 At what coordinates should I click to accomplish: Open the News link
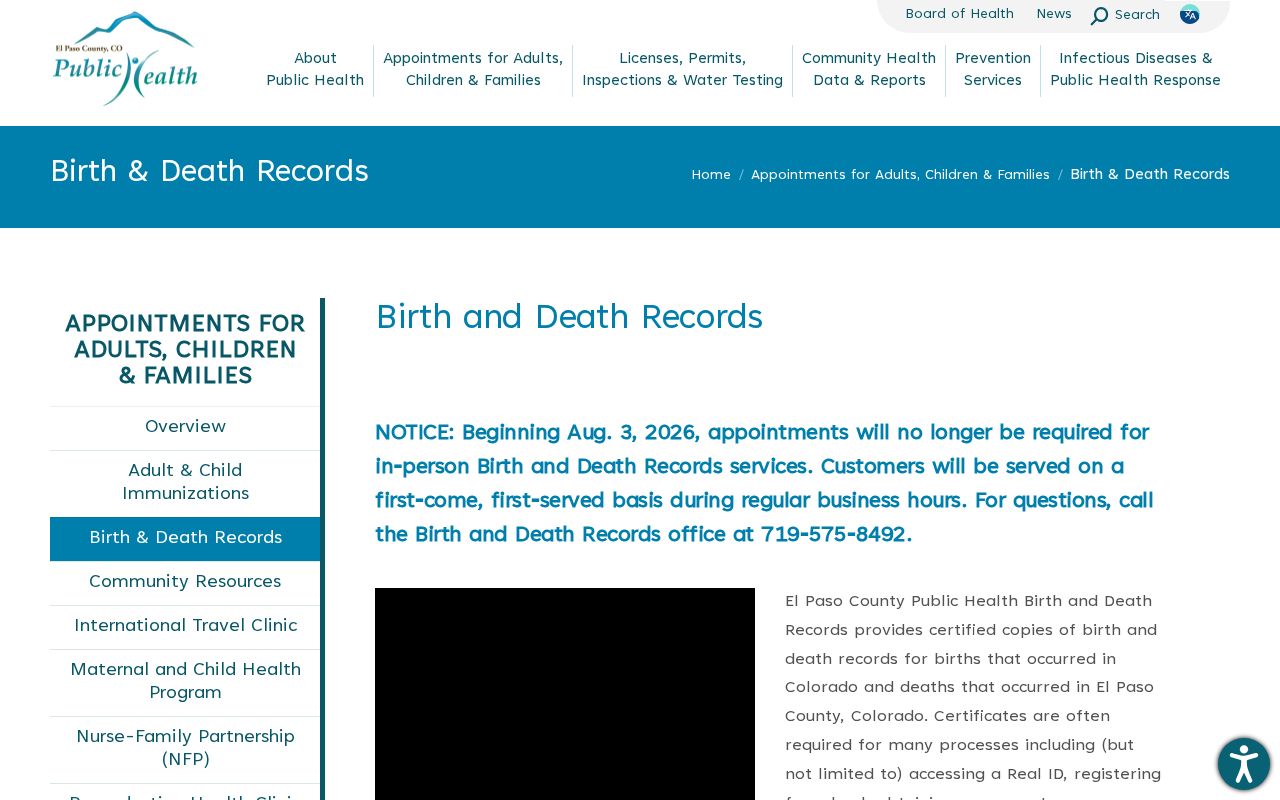tap(1054, 14)
